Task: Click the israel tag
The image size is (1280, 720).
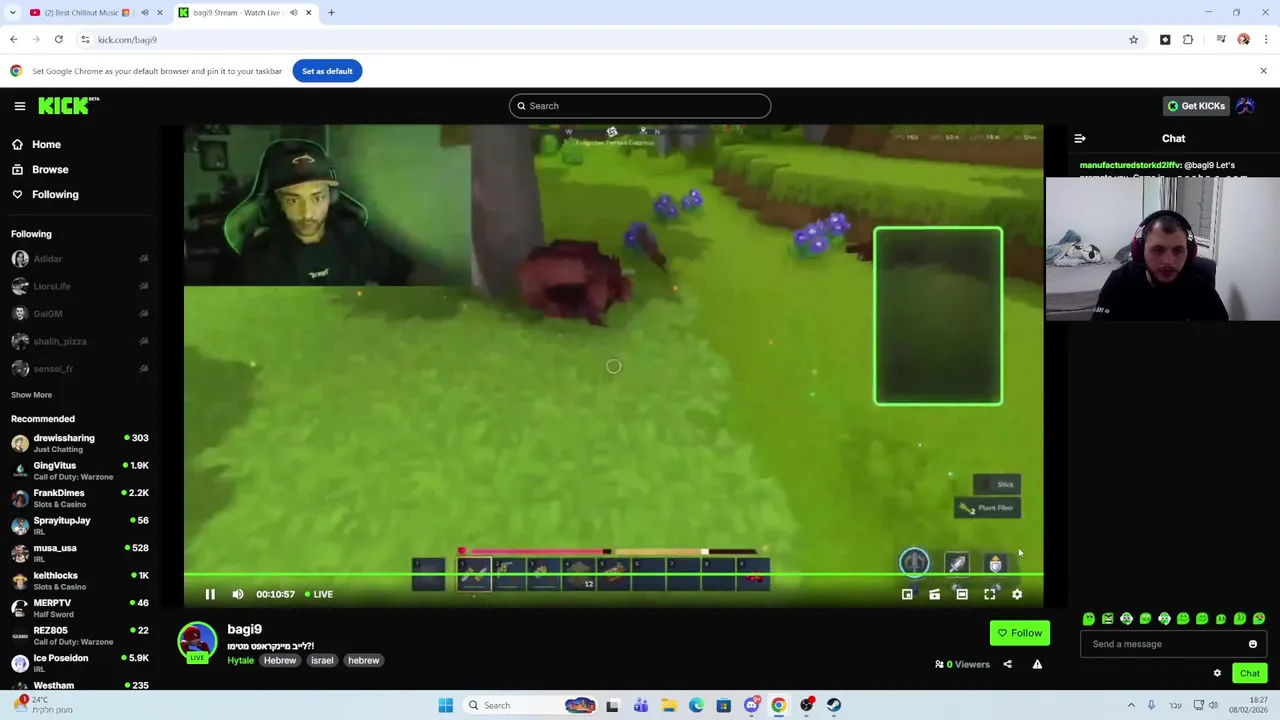Action: [x=322, y=660]
